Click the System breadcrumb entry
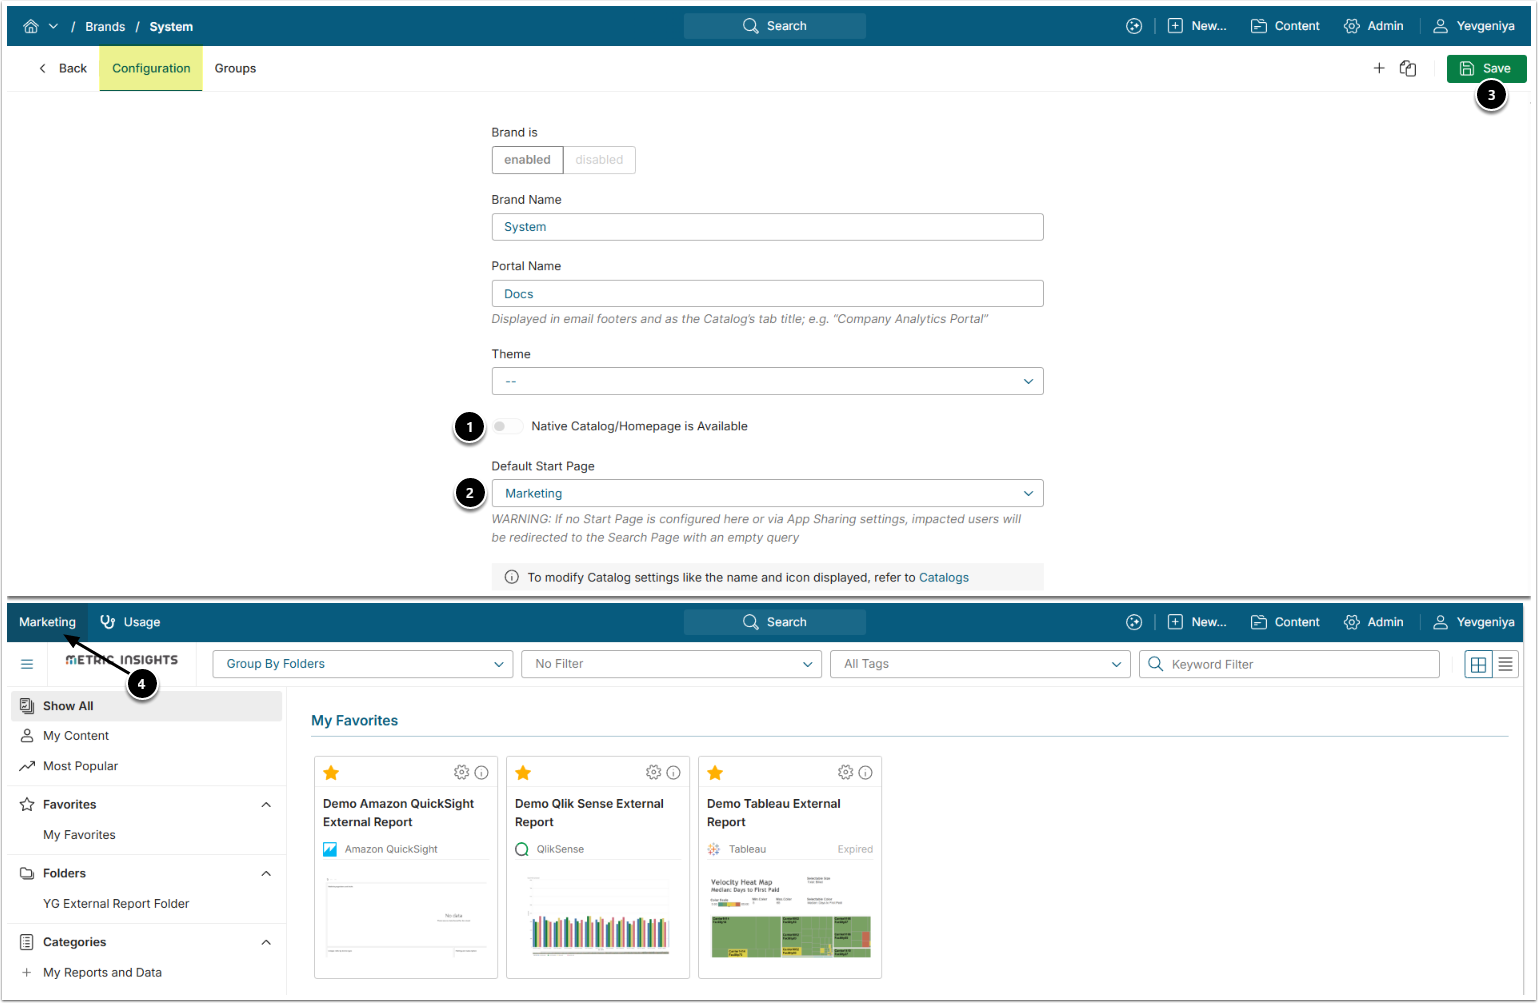This screenshot has width=1538, height=1003. point(171,27)
